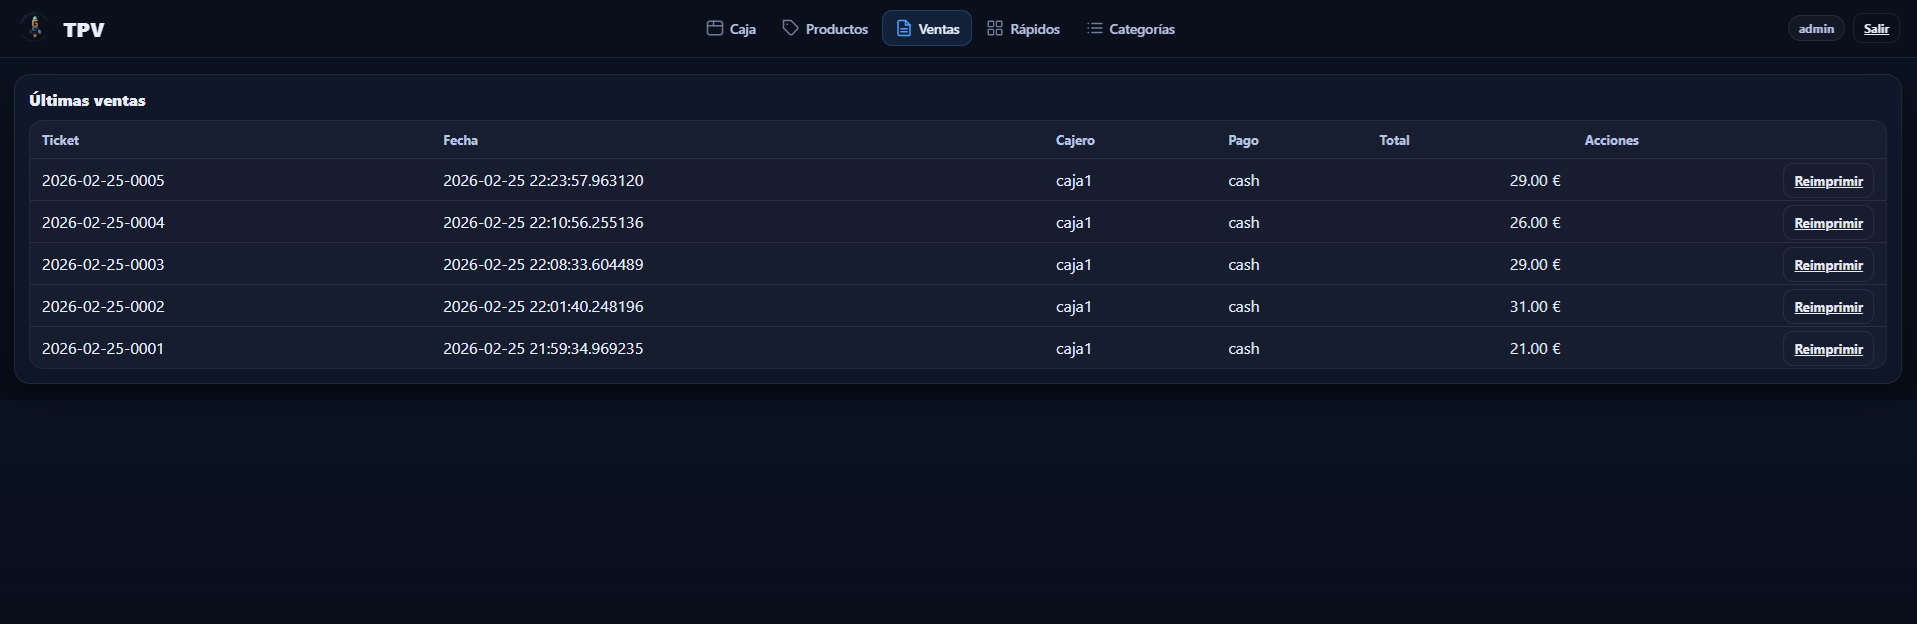The height and width of the screenshot is (624, 1917).
Task: Click the 31.00 € total
Action: click(x=1535, y=306)
